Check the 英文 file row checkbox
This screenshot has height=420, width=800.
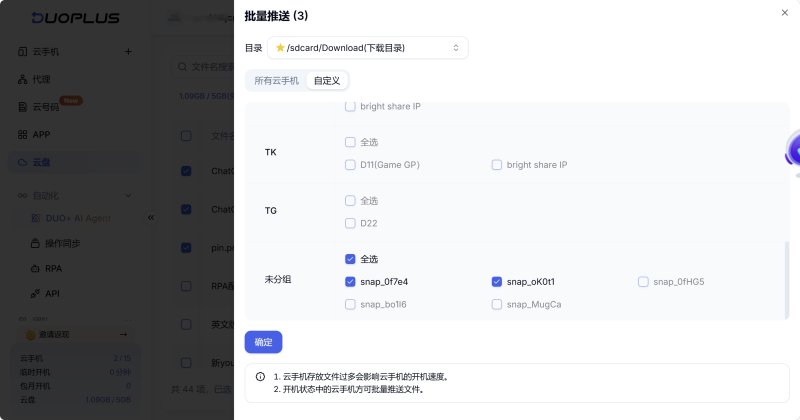[186, 324]
